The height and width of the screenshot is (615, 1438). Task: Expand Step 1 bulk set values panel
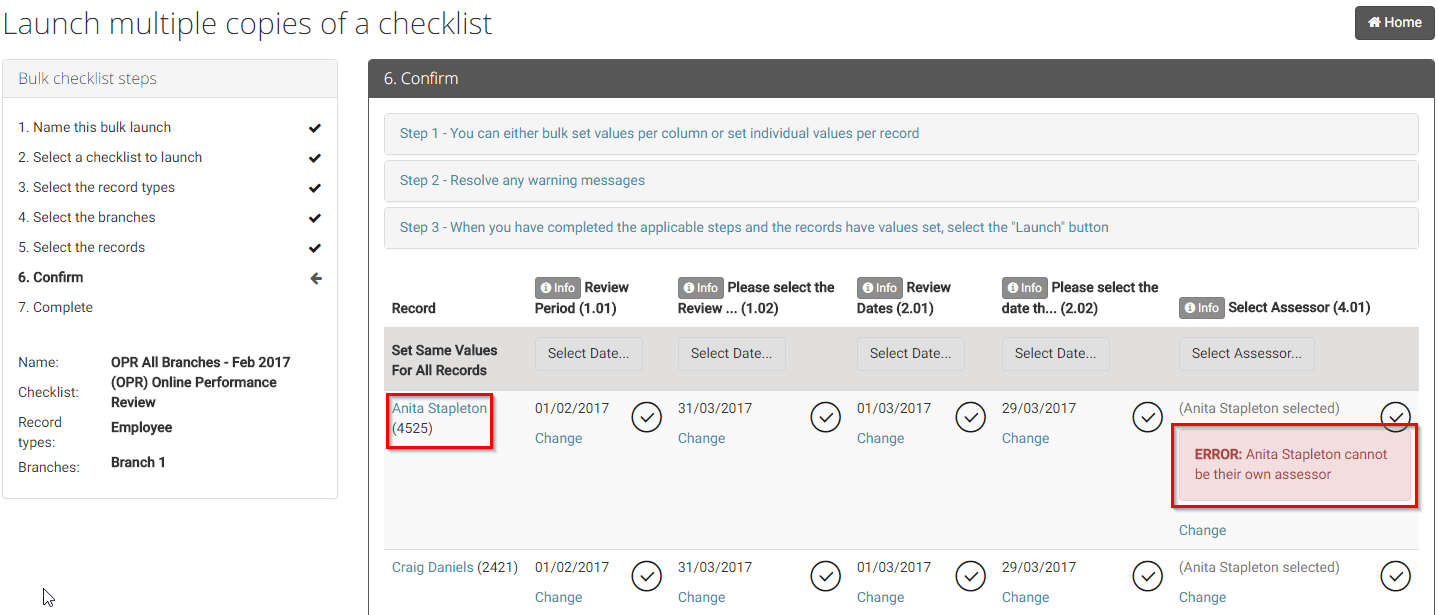(x=901, y=133)
